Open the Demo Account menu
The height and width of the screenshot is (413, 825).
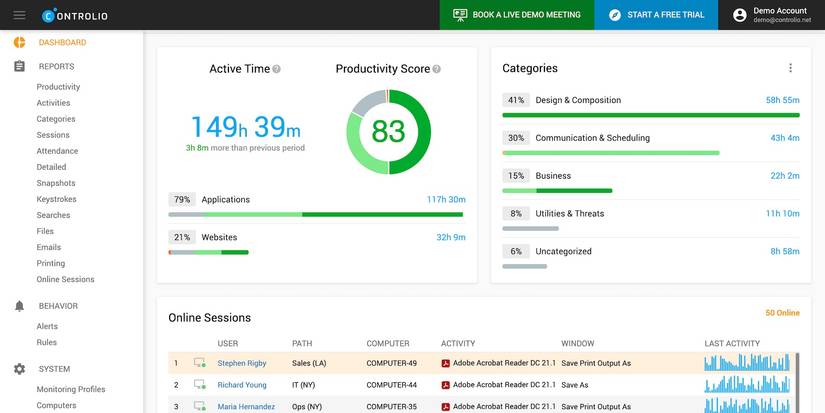click(x=772, y=15)
